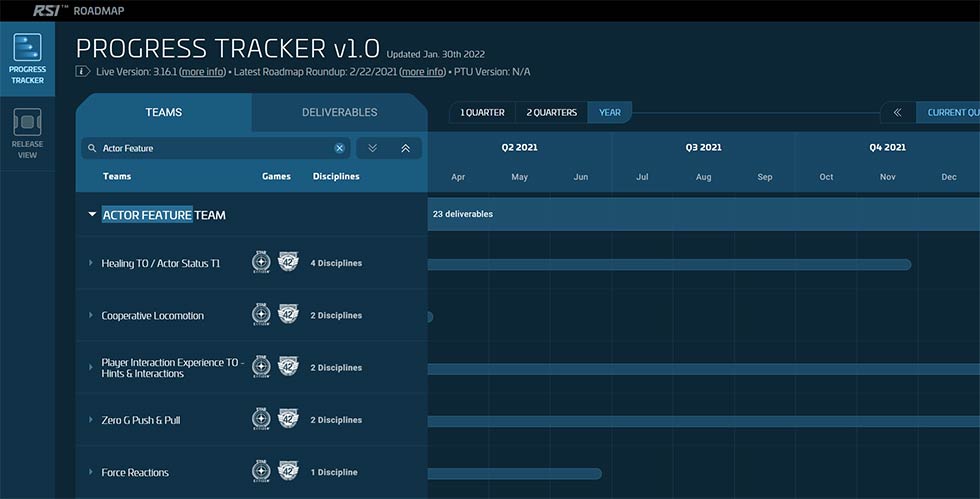Open the Live Version more info link
This screenshot has height=499, width=980.
click(202, 72)
